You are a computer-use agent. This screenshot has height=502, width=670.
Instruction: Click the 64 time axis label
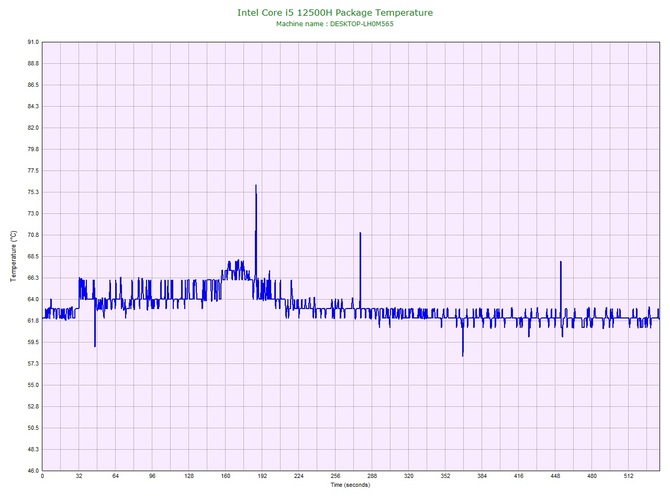click(x=115, y=476)
